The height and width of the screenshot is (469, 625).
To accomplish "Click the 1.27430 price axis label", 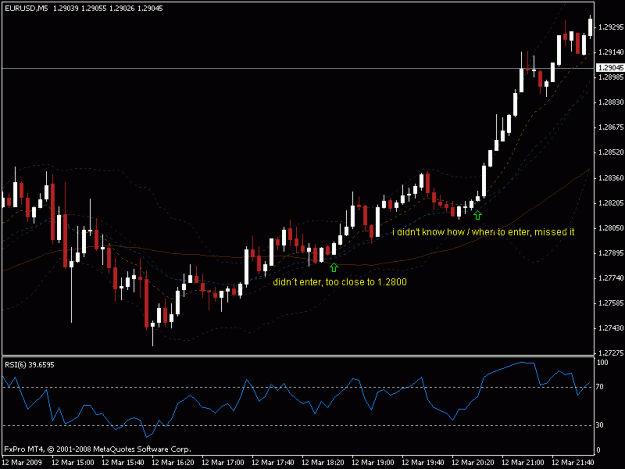I will tap(611, 328).
